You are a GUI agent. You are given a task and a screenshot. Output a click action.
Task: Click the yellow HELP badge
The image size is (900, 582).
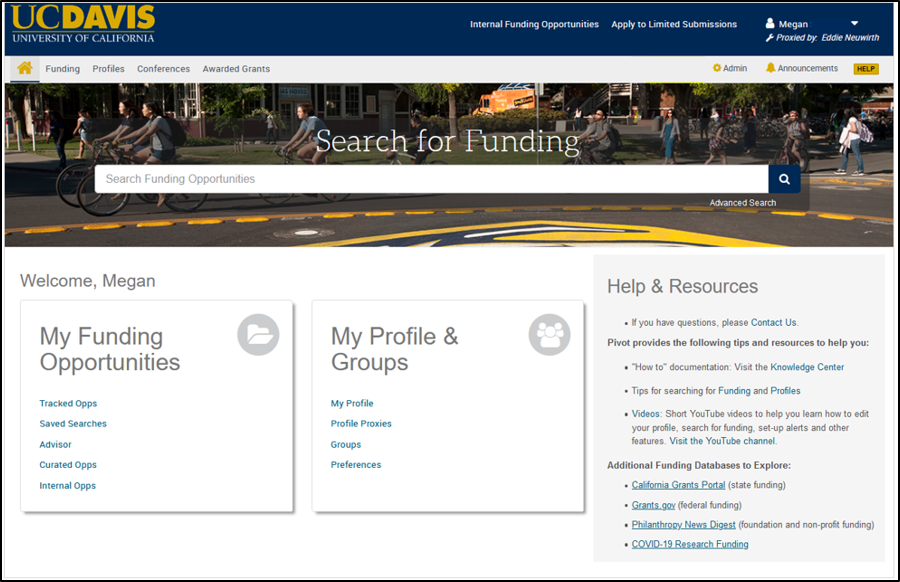pos(865,69)
